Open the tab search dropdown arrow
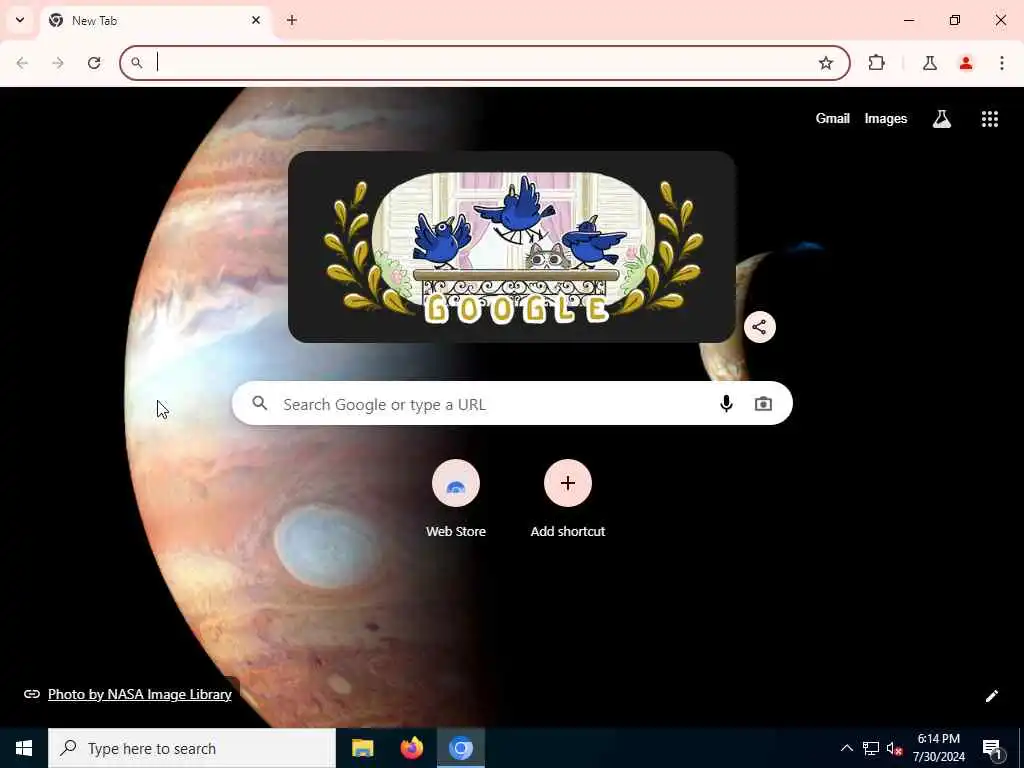Image resolution: width=1024 pixels, height=768 pixels. [20, 20]
